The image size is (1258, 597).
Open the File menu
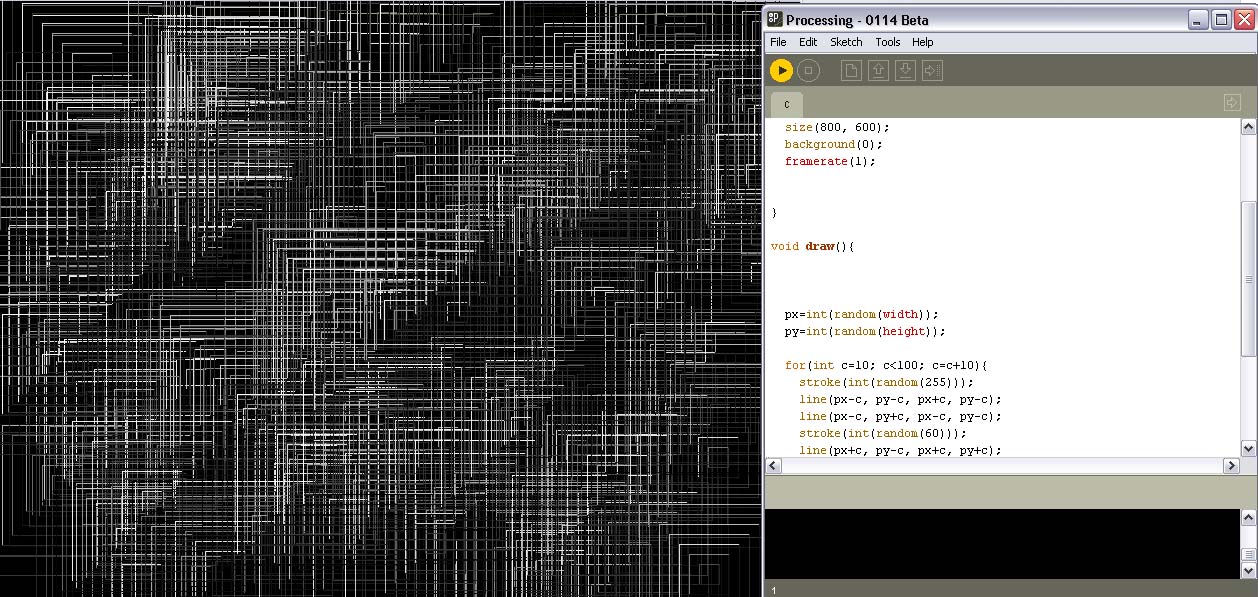click(778, 42)
